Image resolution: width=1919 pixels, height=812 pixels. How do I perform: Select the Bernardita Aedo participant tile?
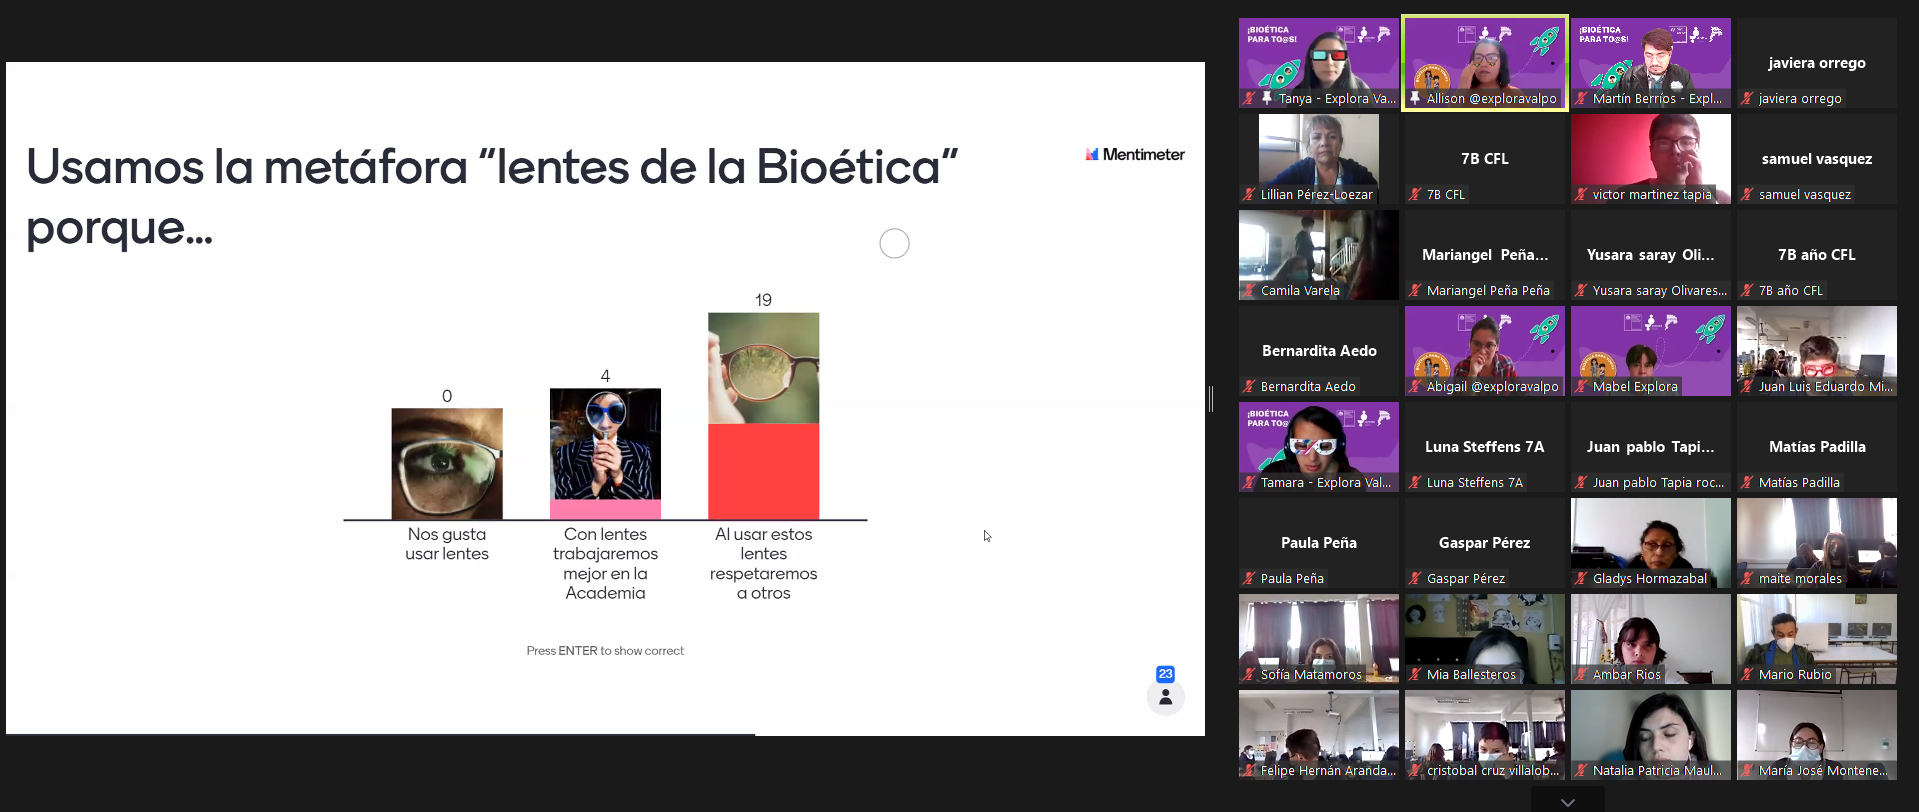(x=1318, y=351)
